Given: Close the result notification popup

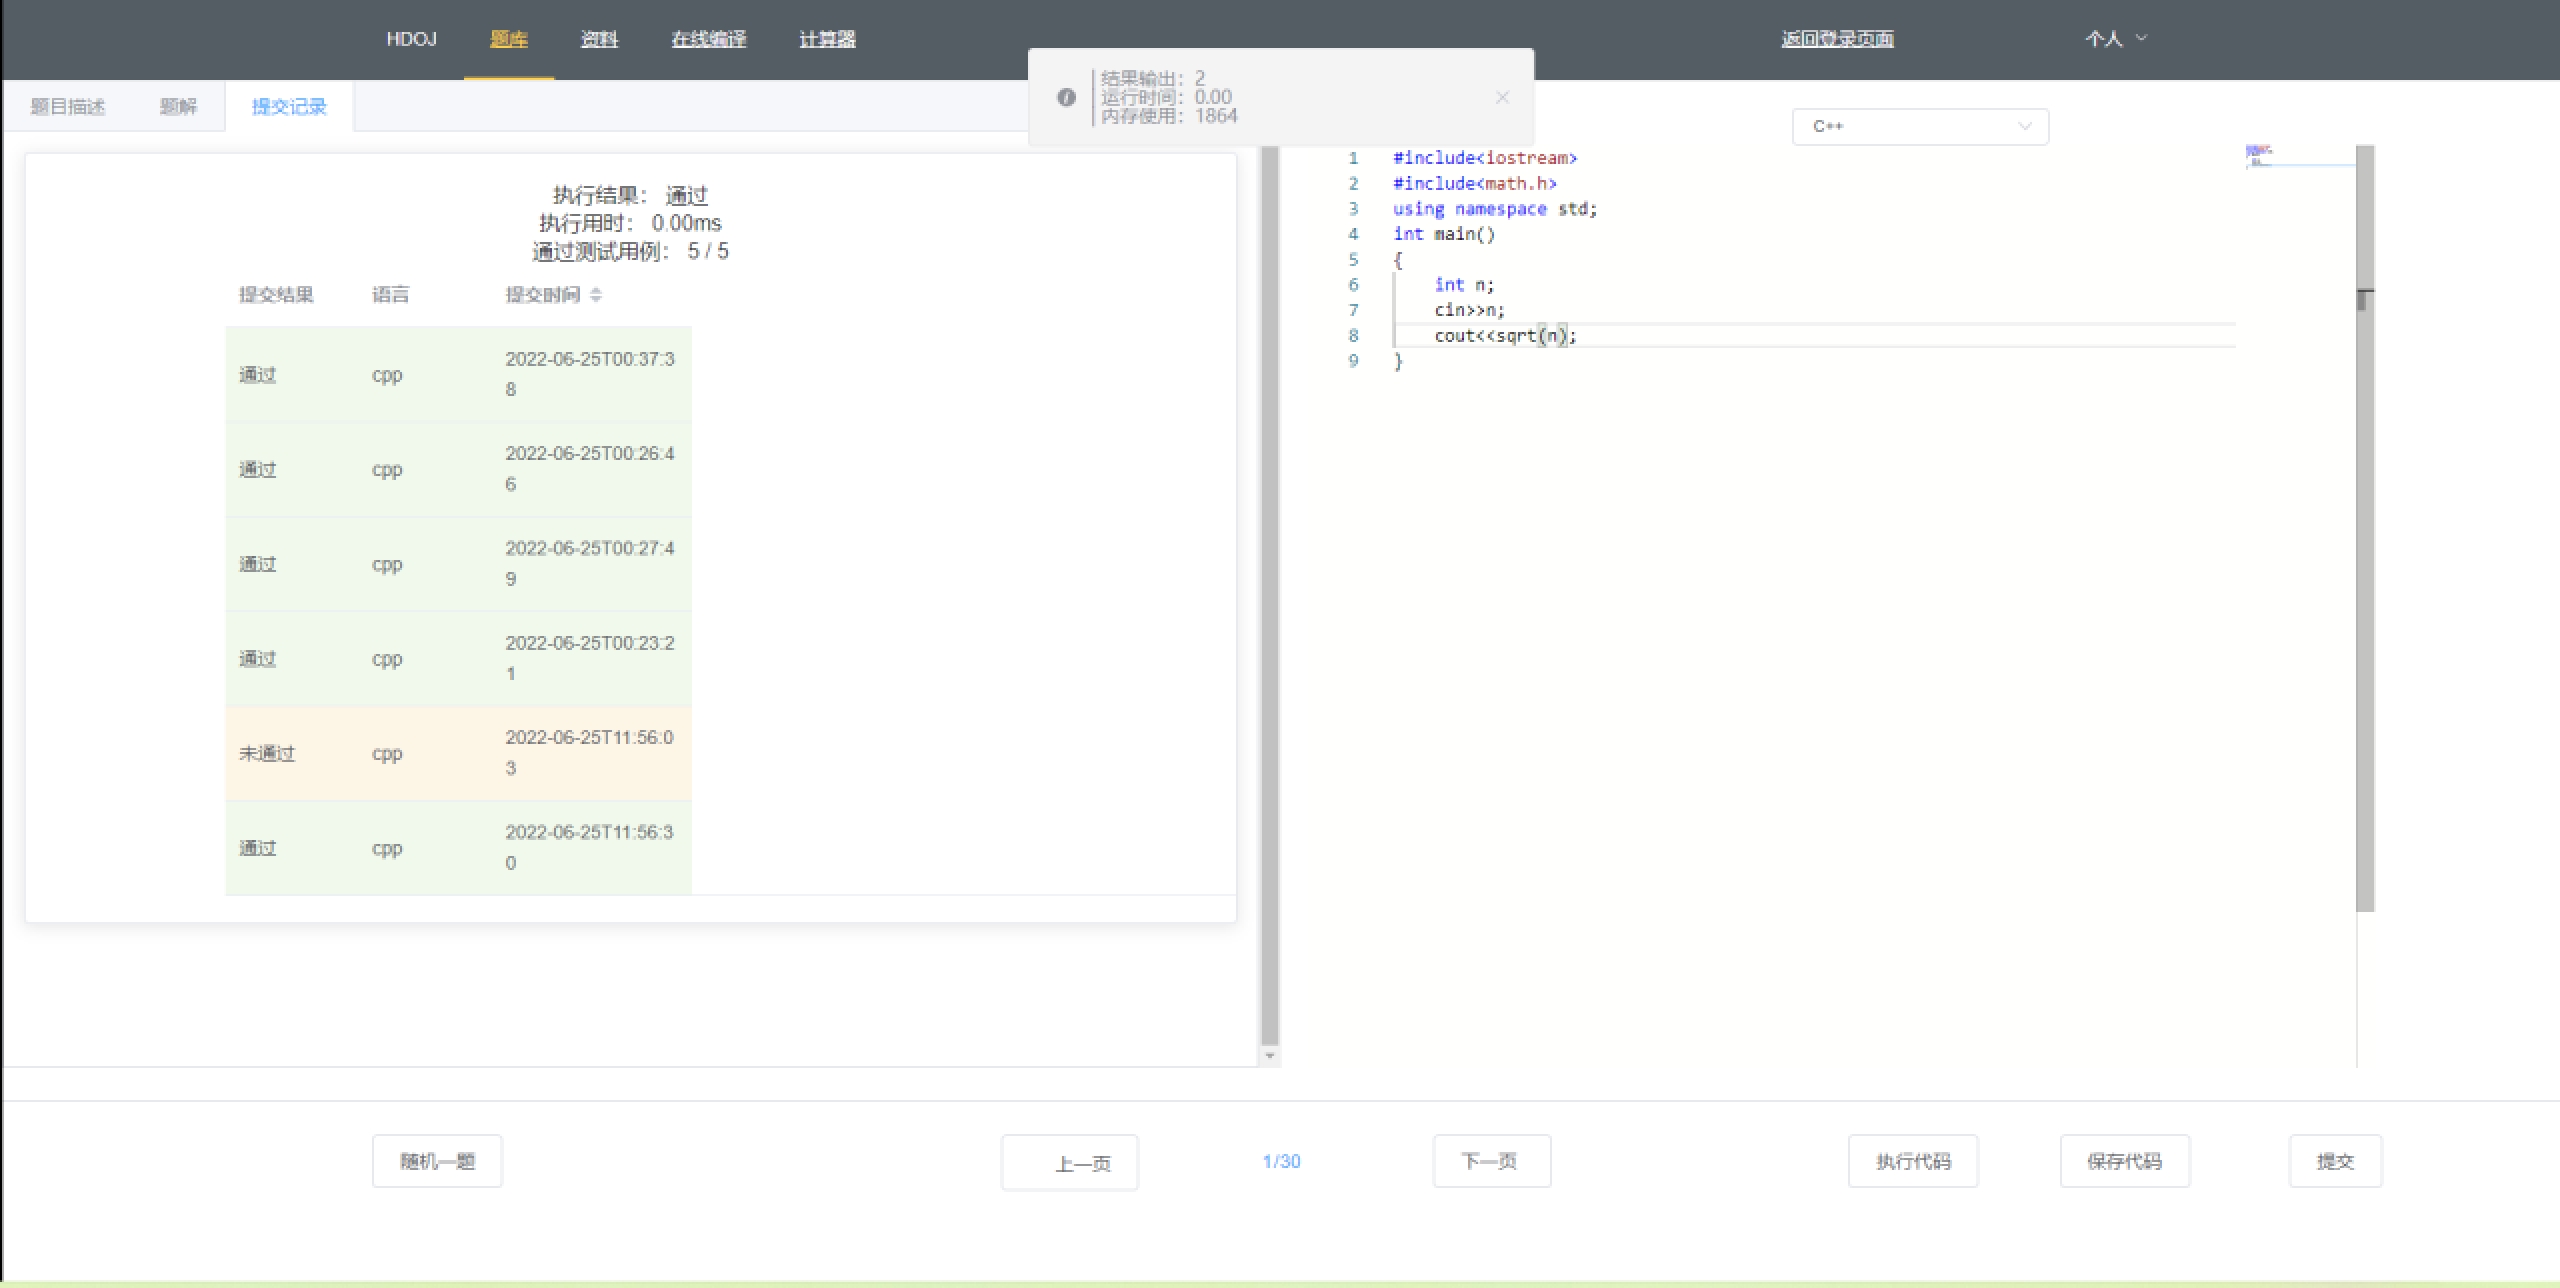Looking at the screenshot, I should pos(1502,97).
